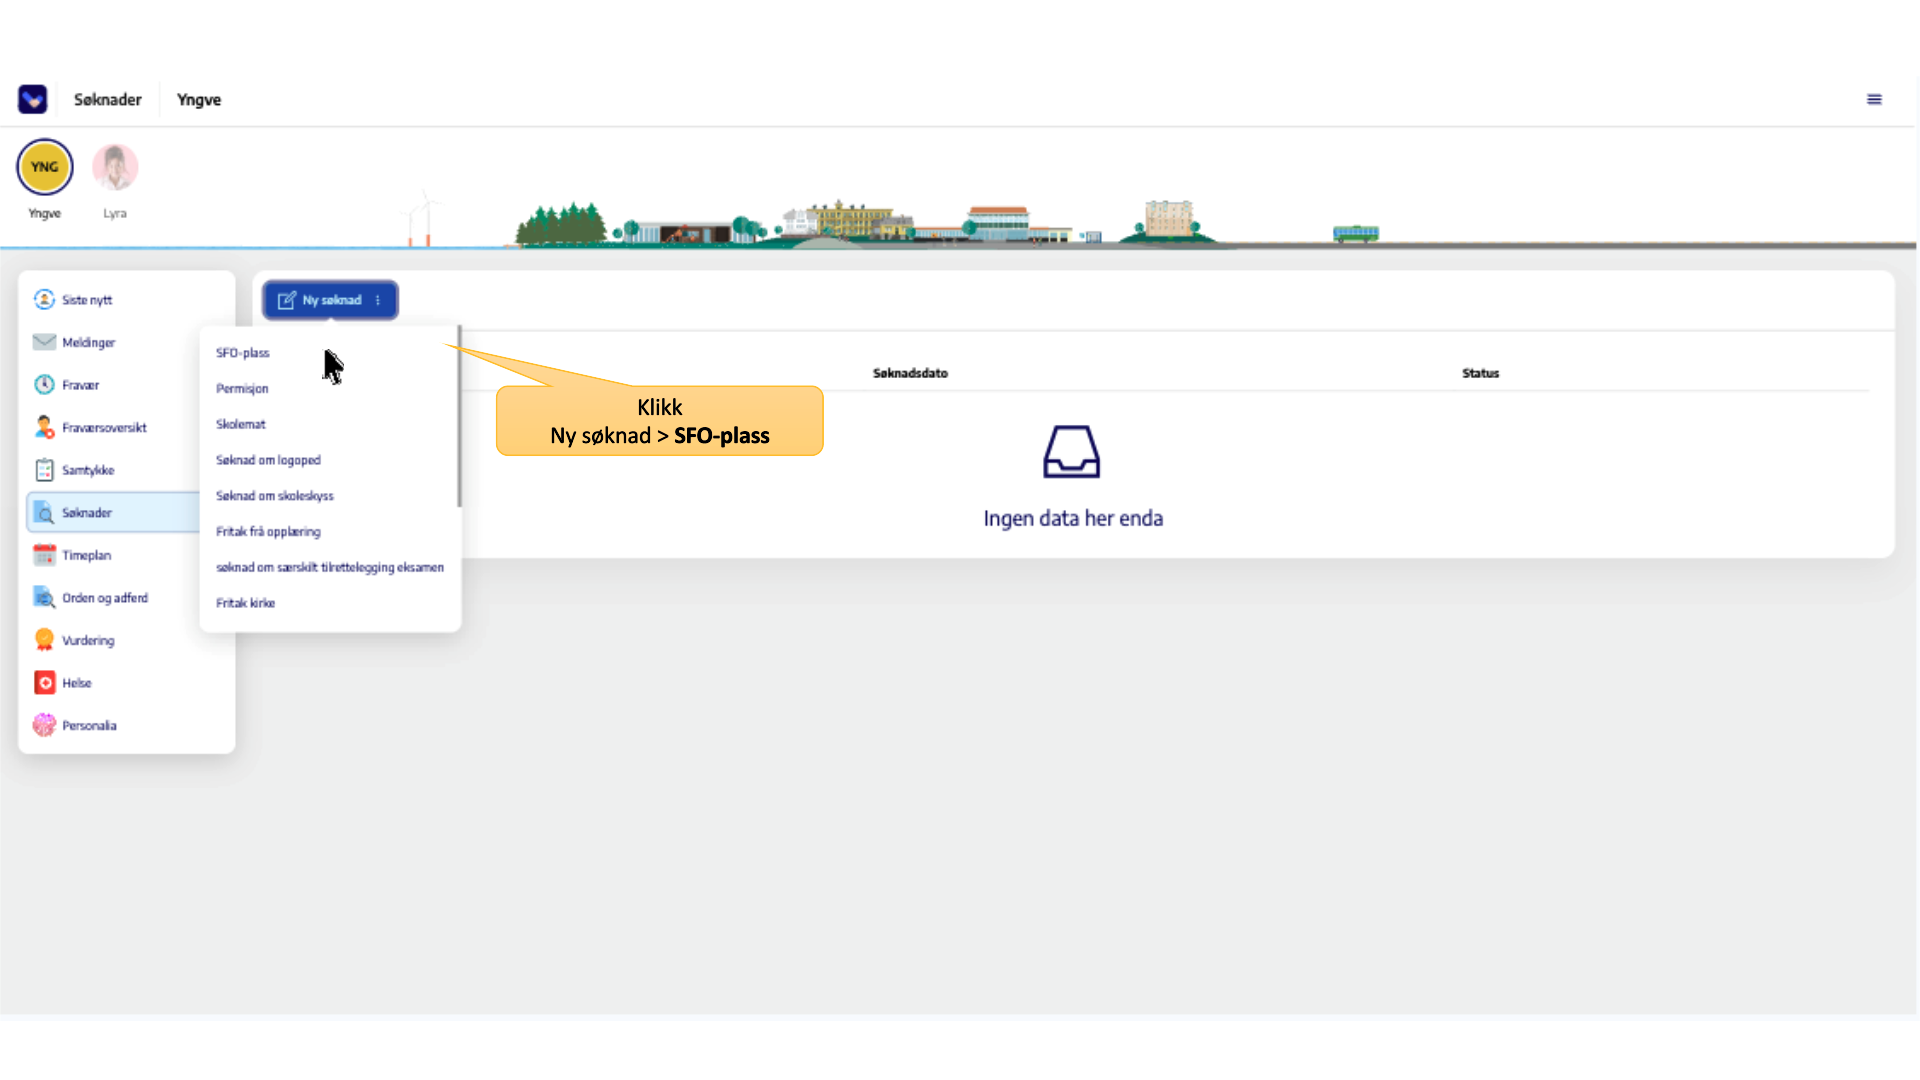1920x1080 pixels.
Task: Open the Siste nytt sidebar icon
Action: [44, 300]
